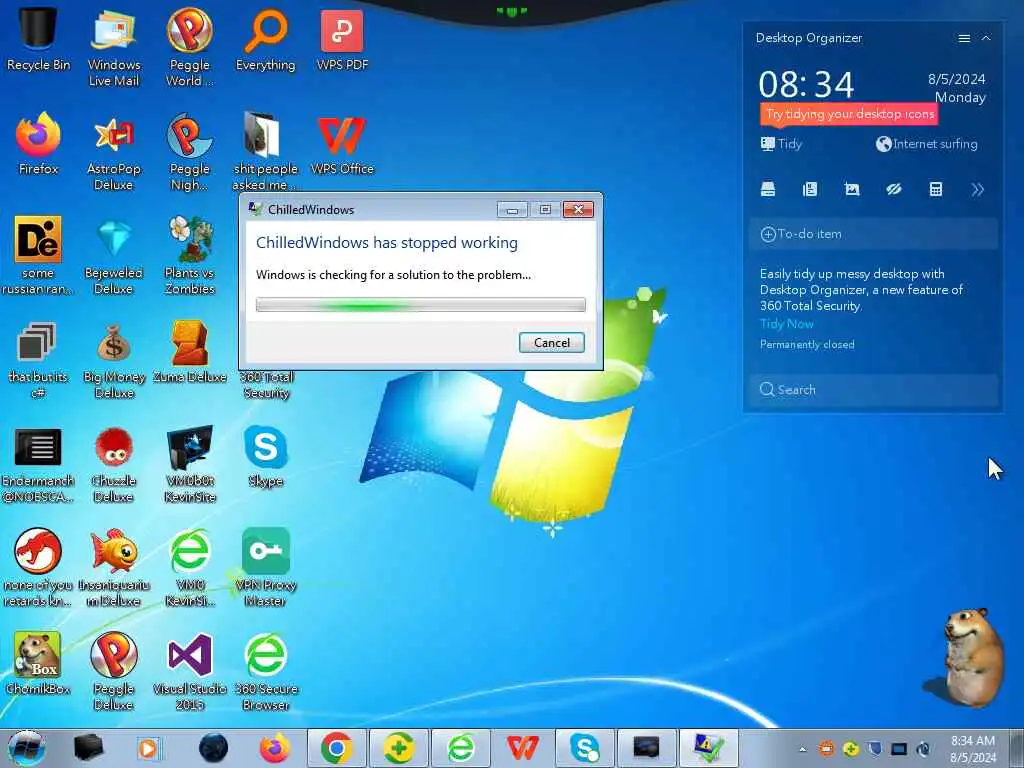Viewport: 1024px width, 768px height.
Task: Click the Permanently closed link
Action: [807, 344]
